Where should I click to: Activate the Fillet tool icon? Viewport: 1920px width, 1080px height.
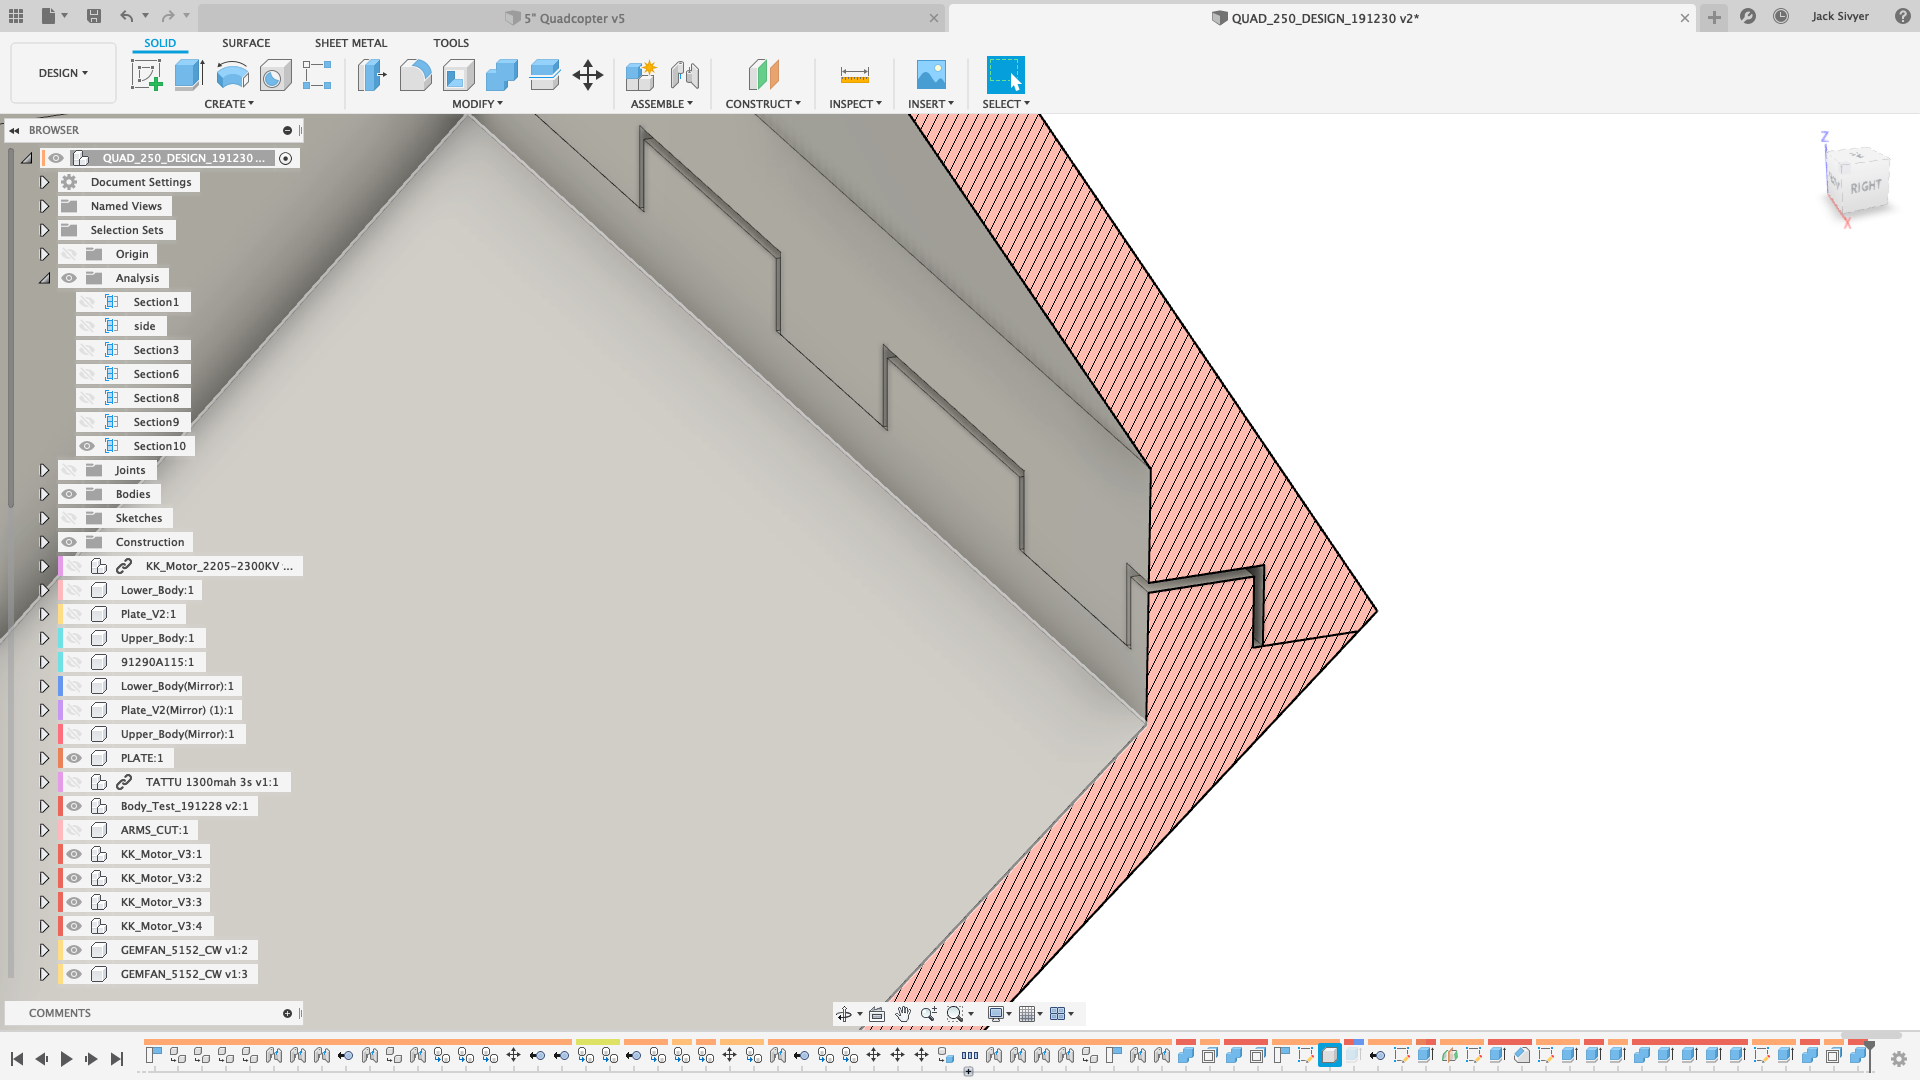pyautogui.click(x=415, y=75)
